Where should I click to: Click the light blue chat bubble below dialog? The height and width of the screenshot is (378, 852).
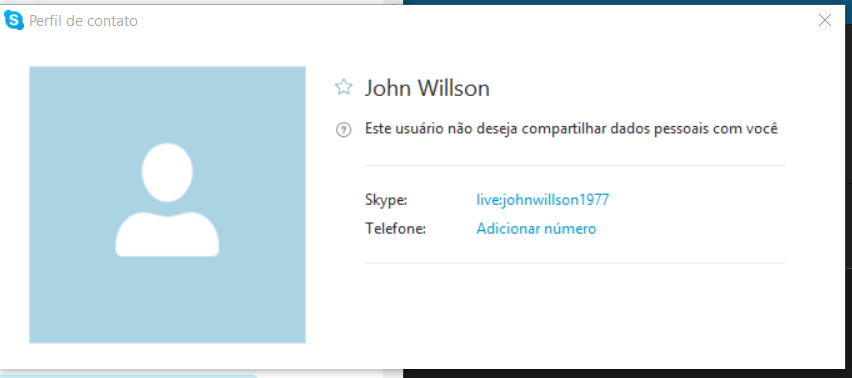pyautogui.click(x=129, y=376)
